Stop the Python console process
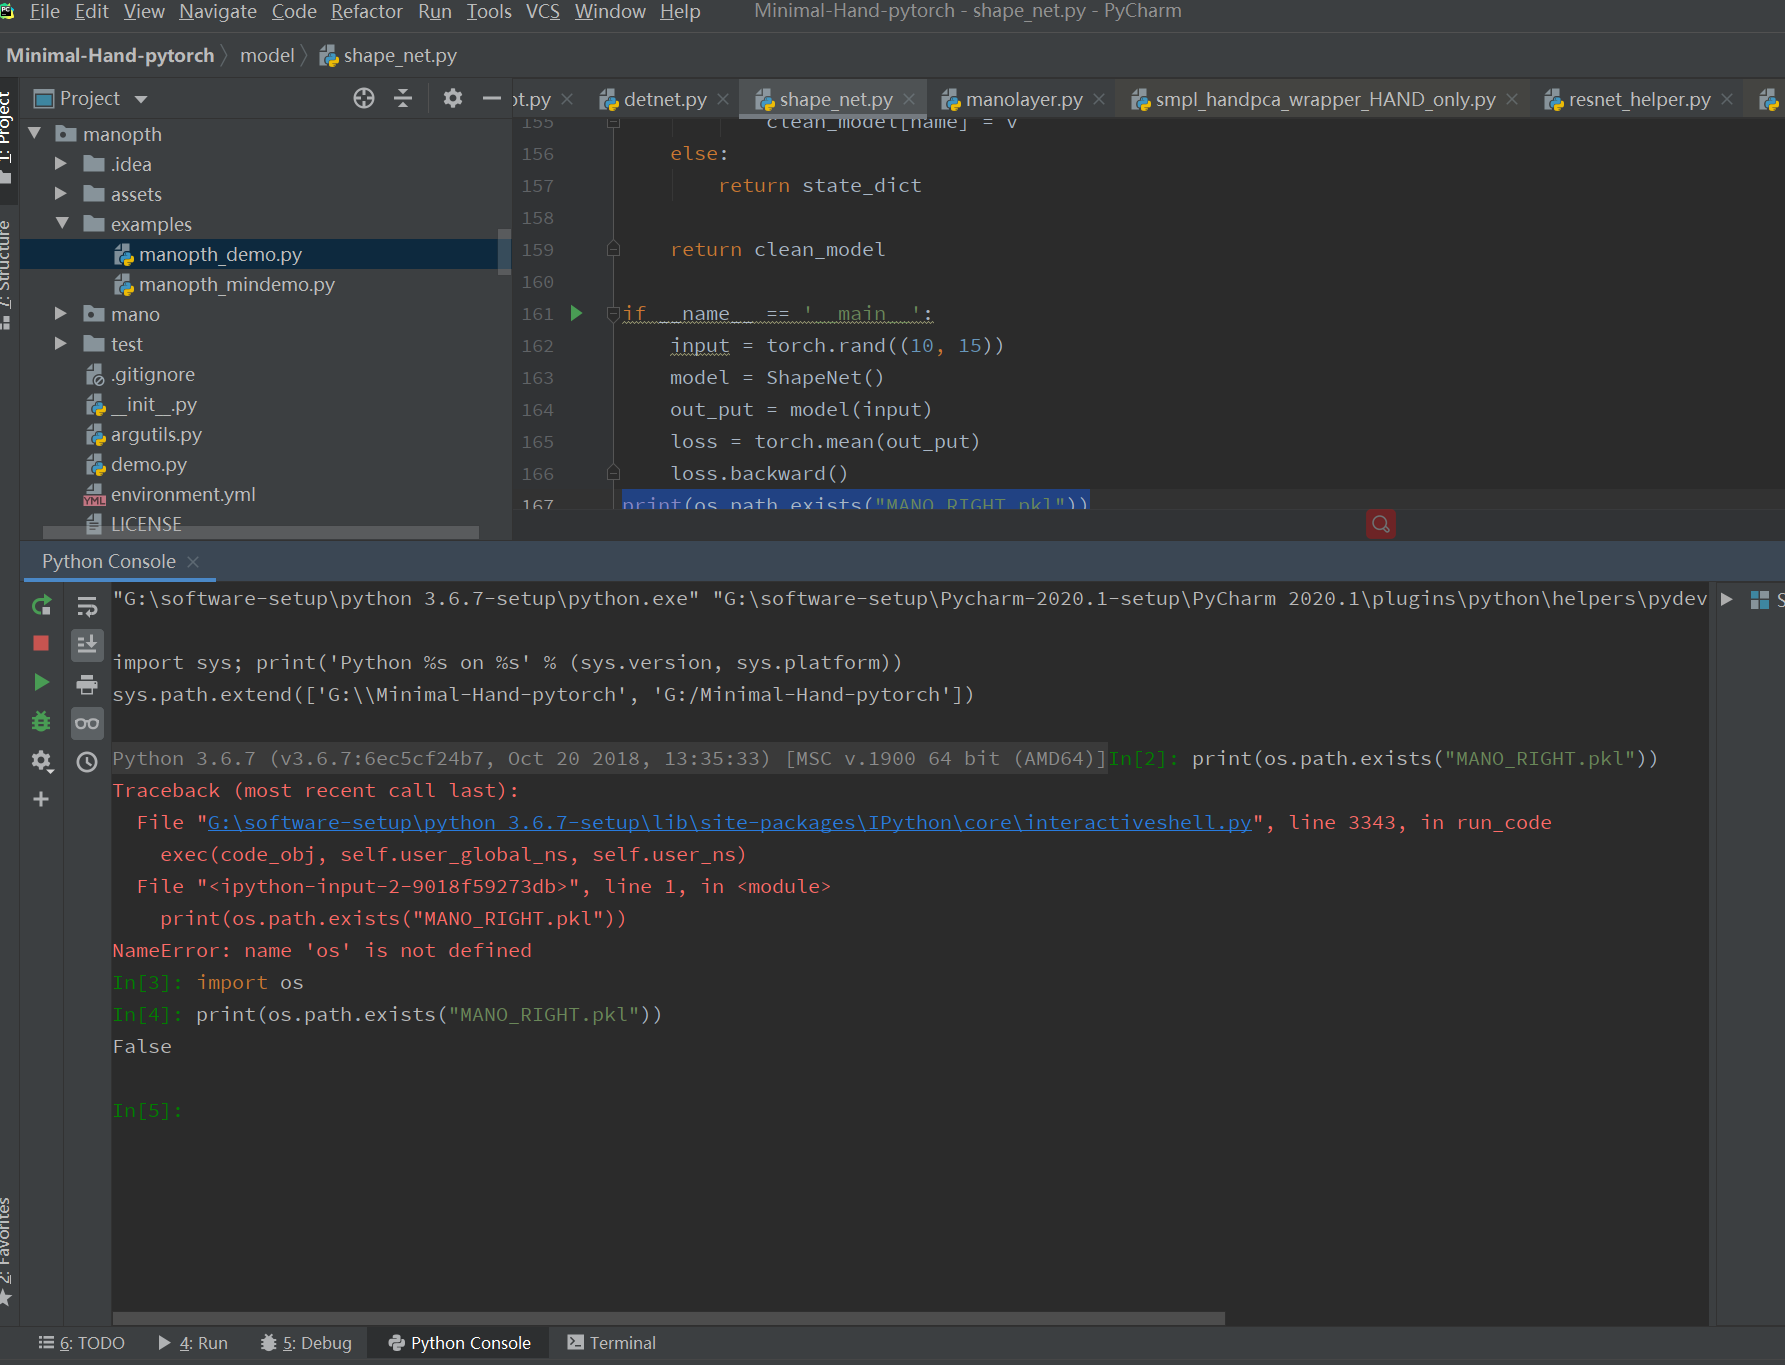Screen dimensions: 1785x1365 coord(41,643)
